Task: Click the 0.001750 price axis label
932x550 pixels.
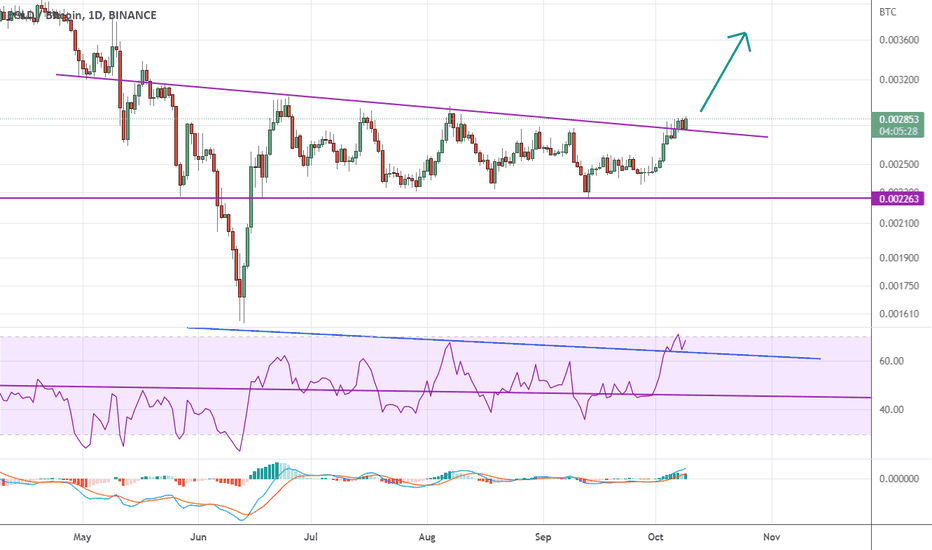Action: click(899, 286)
